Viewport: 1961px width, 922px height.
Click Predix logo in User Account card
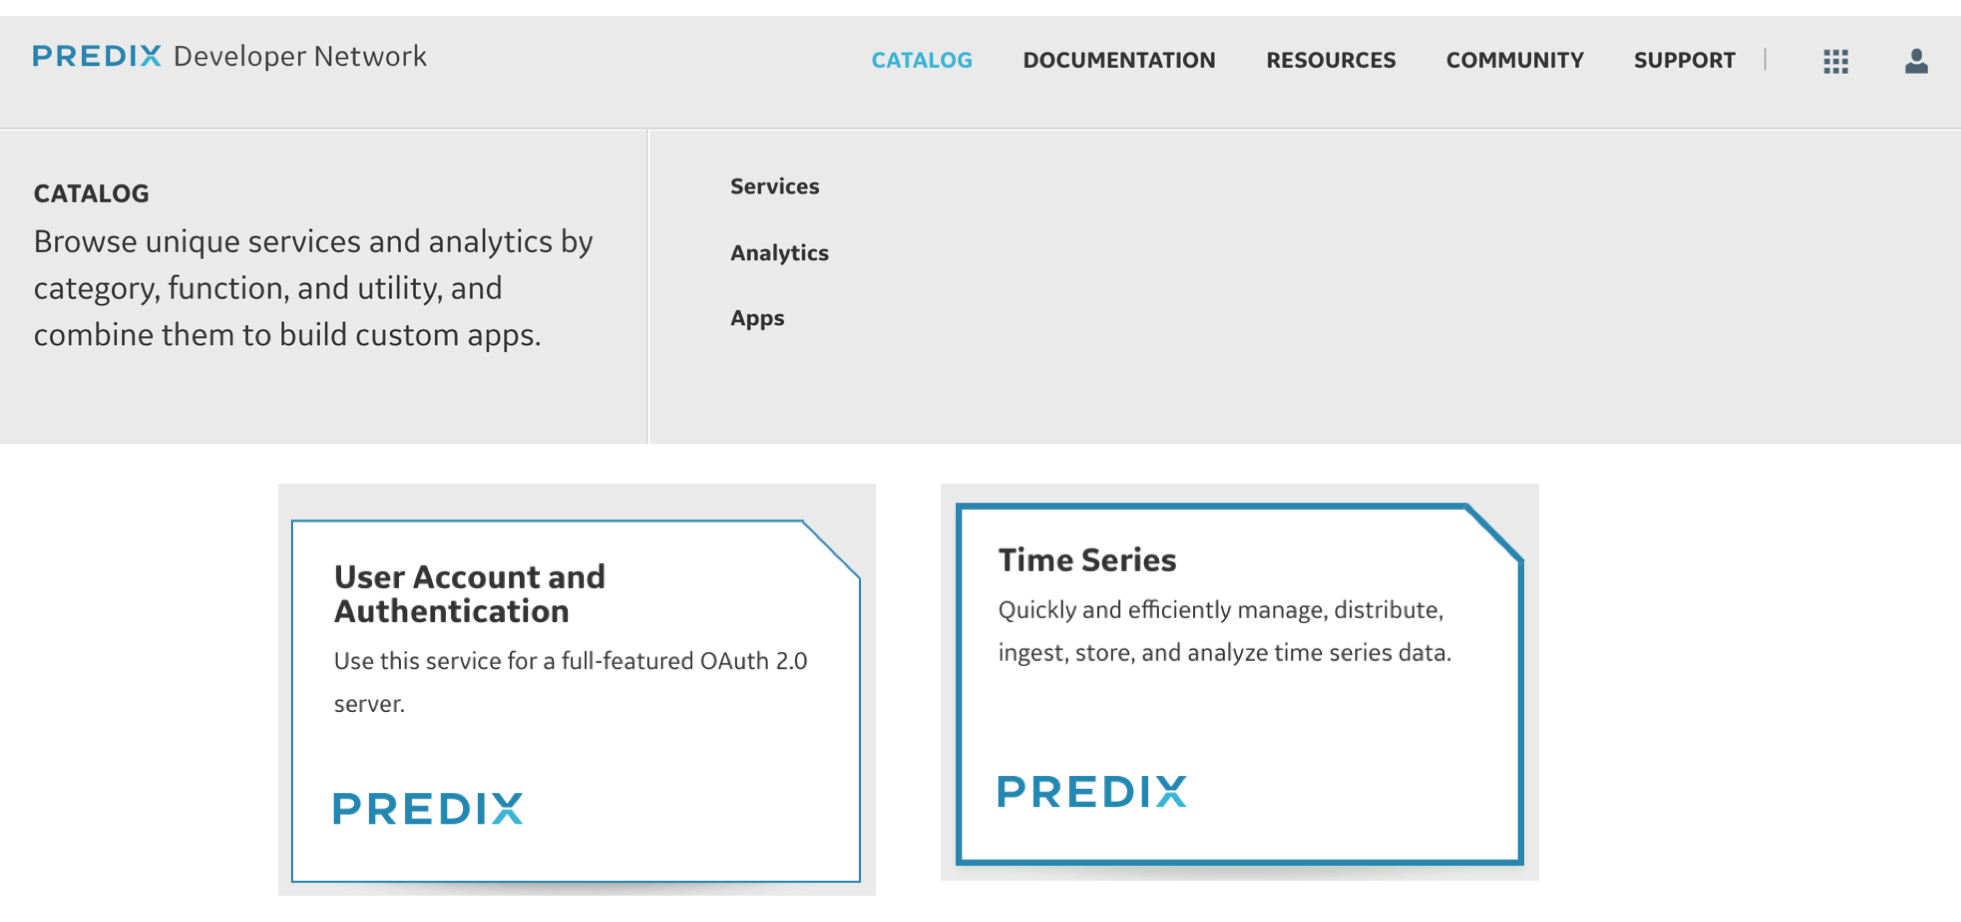point(427,808)
